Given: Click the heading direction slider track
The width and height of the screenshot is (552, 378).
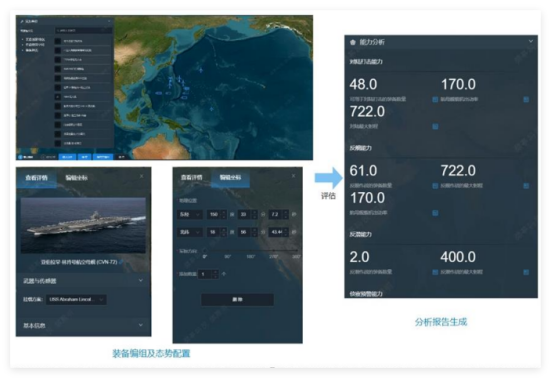Looking at the screenshot, I should tap(252, 250).
